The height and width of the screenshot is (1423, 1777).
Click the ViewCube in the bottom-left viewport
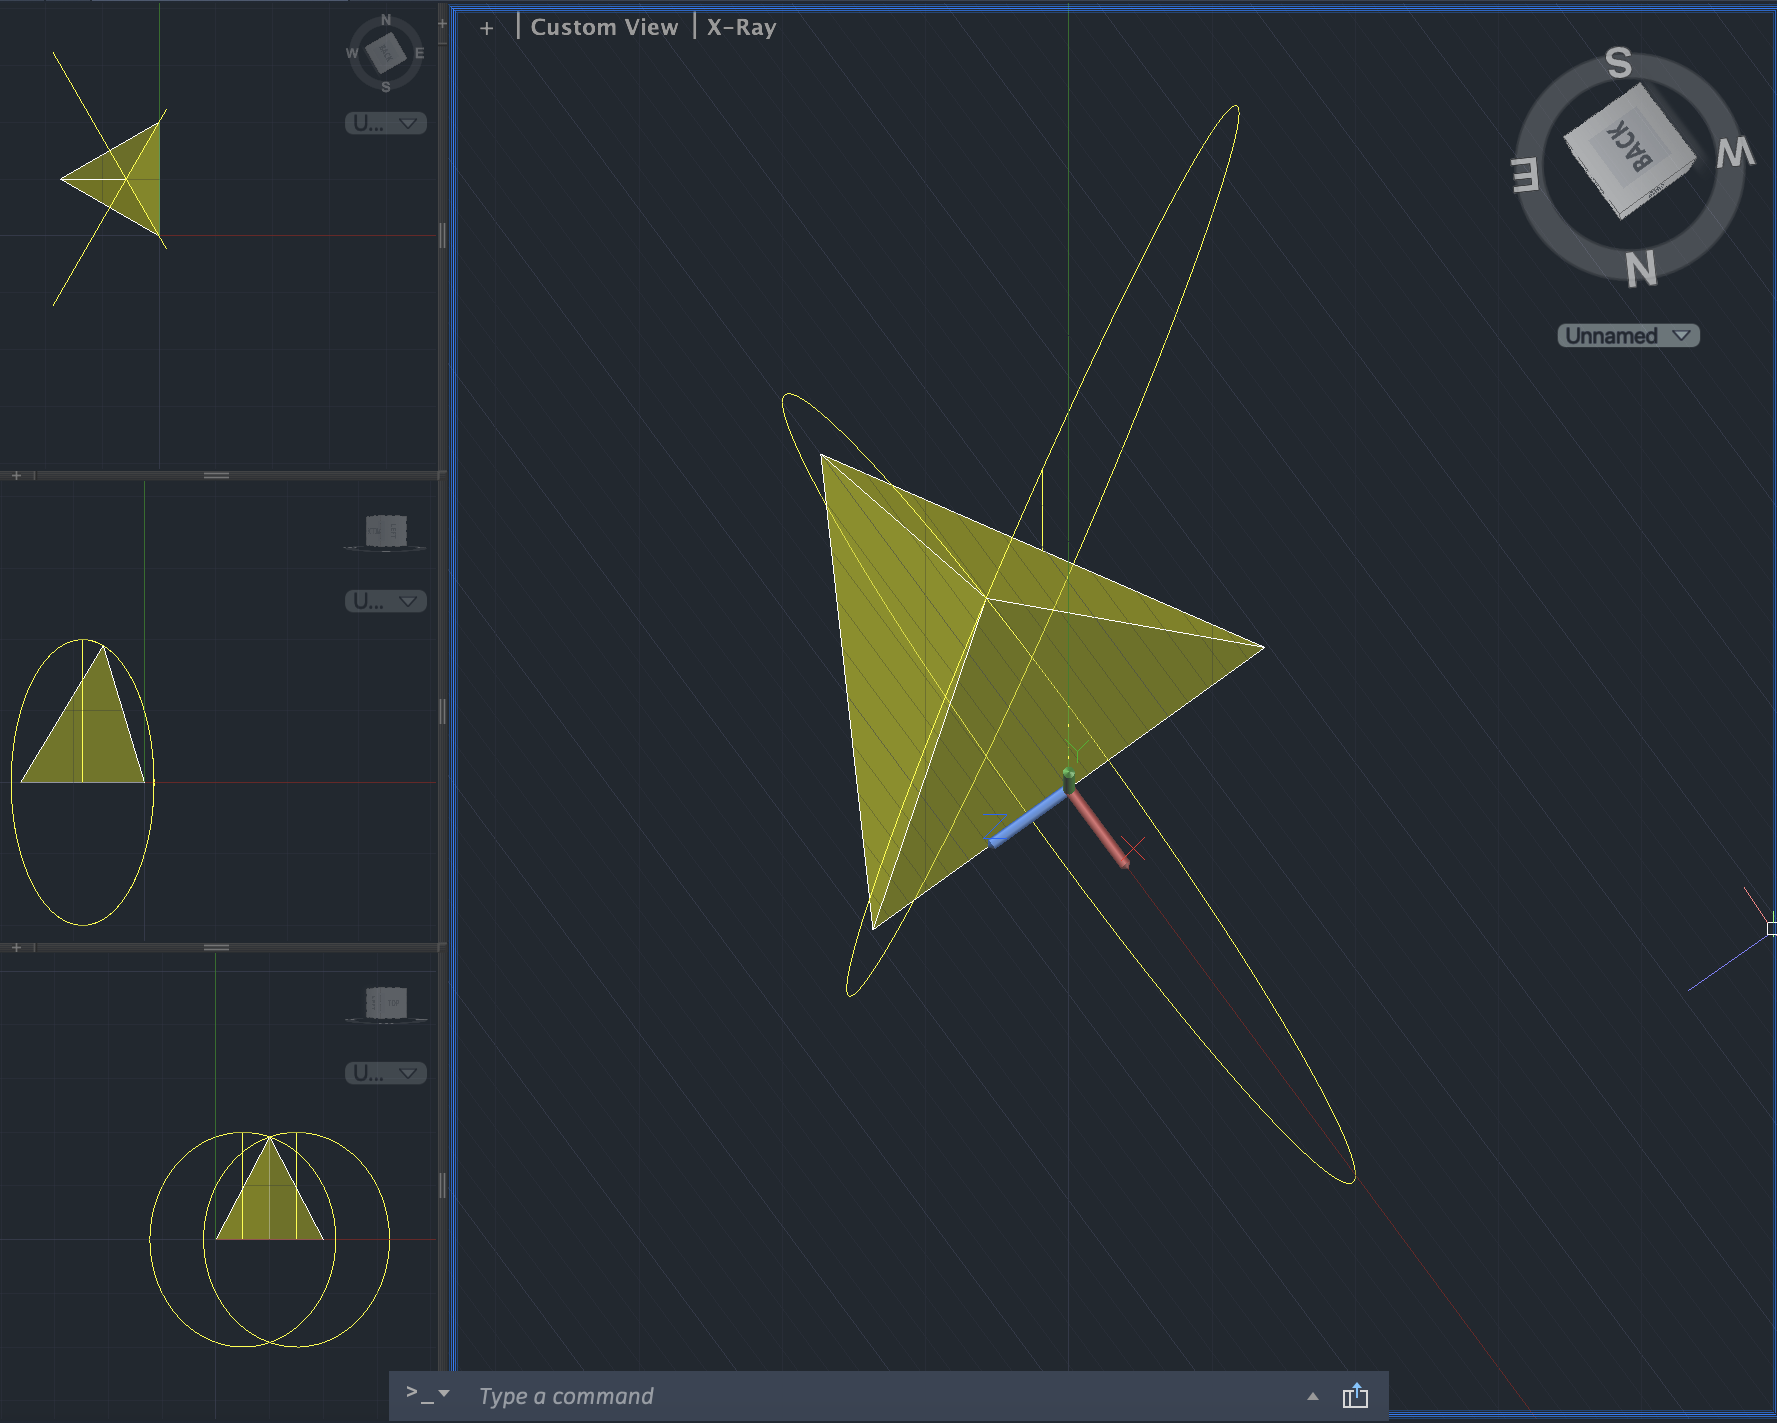coord(386,1002)
